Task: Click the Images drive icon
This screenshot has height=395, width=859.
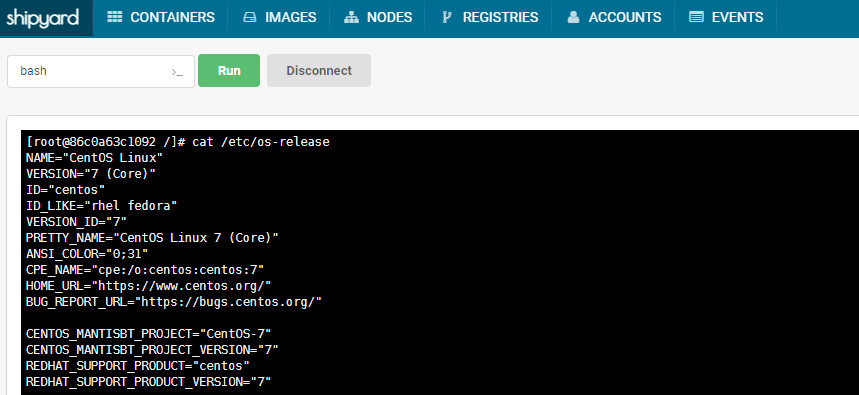Action: (x=250, y=18)
